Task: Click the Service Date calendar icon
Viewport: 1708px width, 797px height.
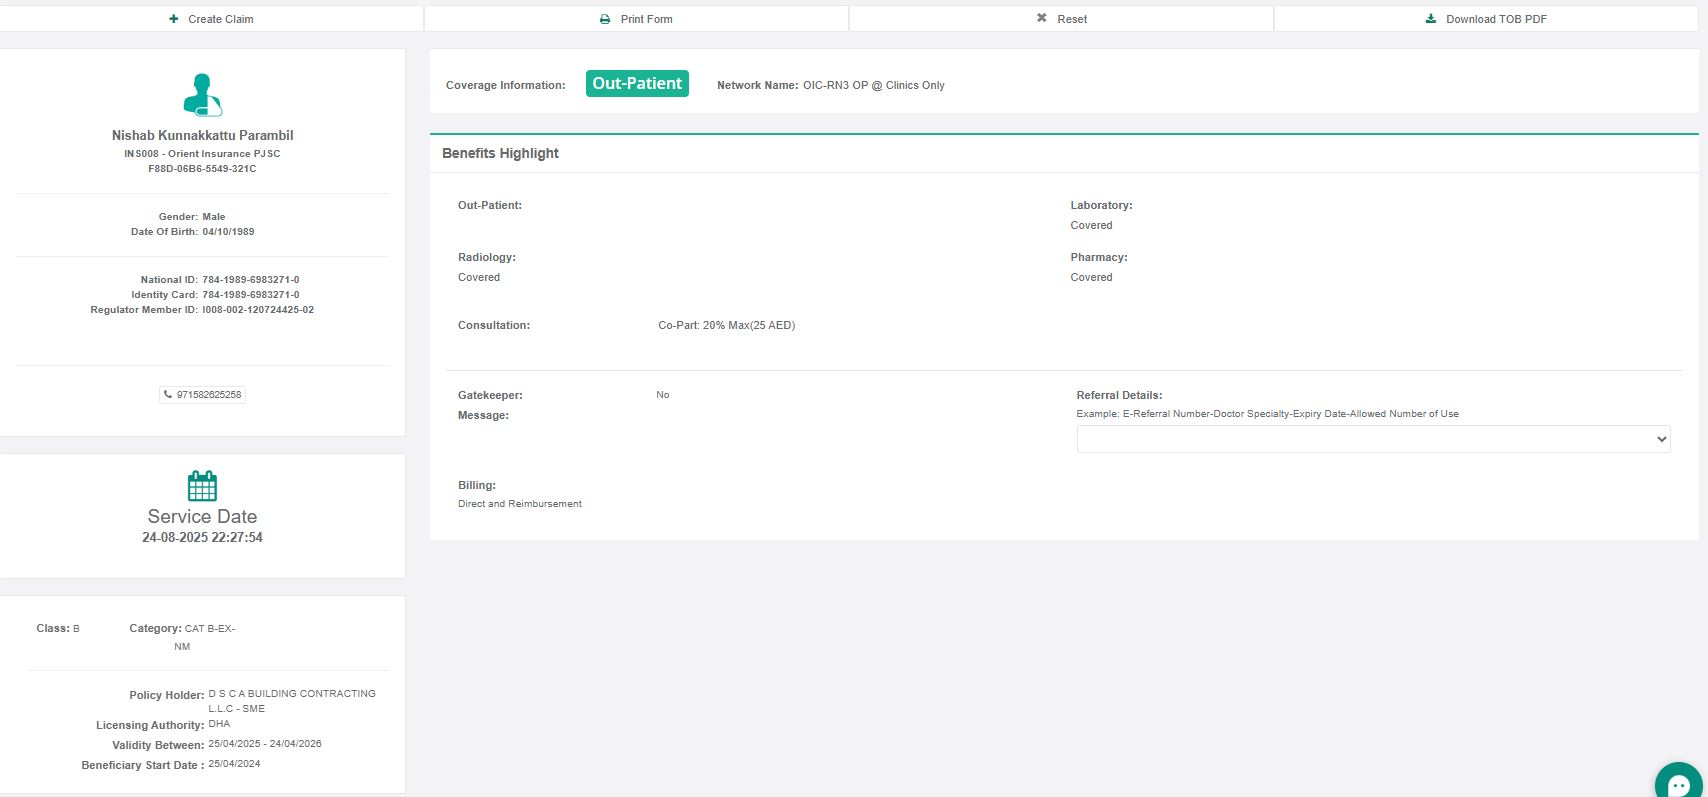Action: tap(202, 486)
